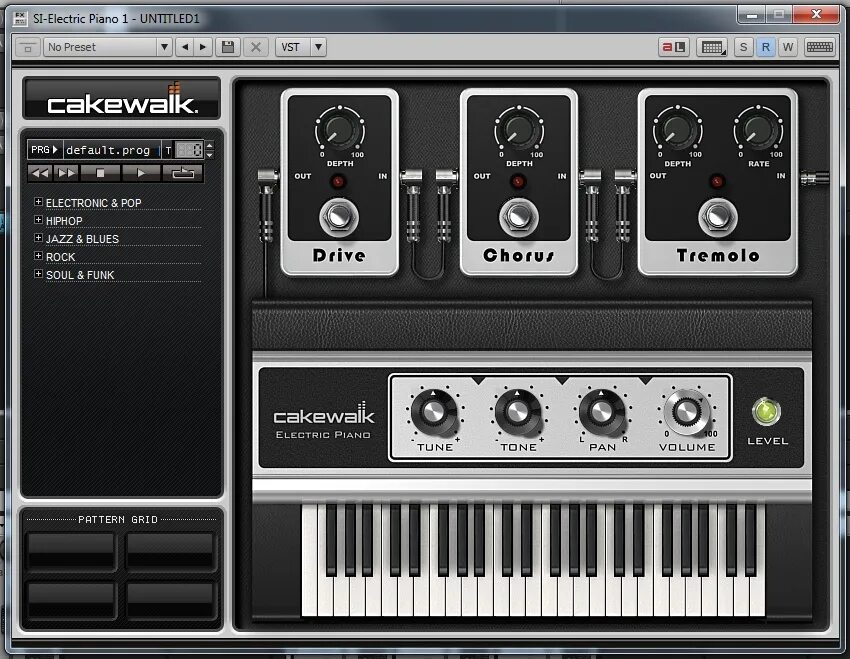The width and height of the screenshot is (850, 659).
Task: Click the pin icon left of No Preset
Action: coord(28,47)
